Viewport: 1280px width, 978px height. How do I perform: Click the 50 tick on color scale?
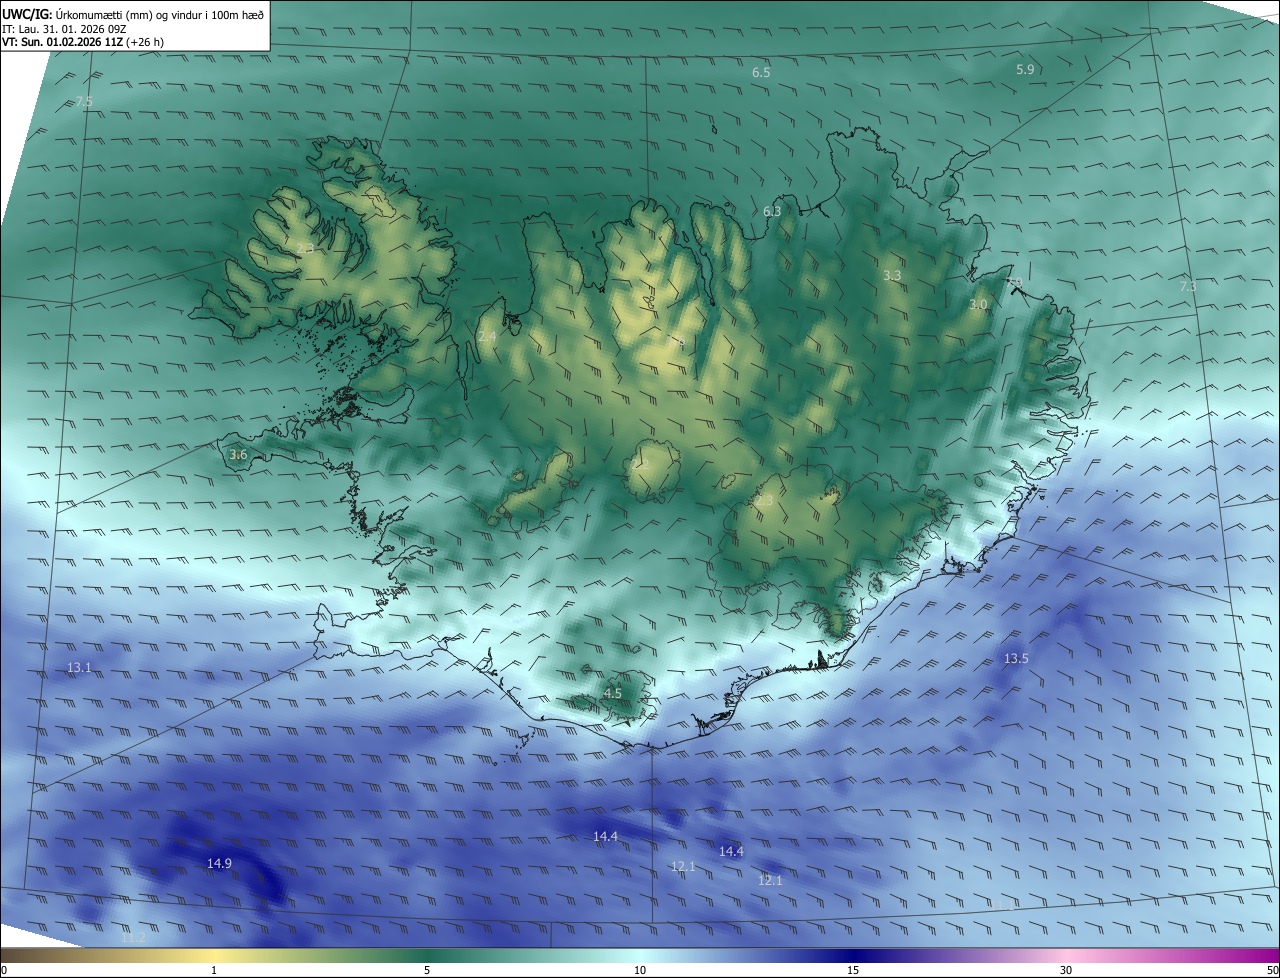[x=1273, y=970]
